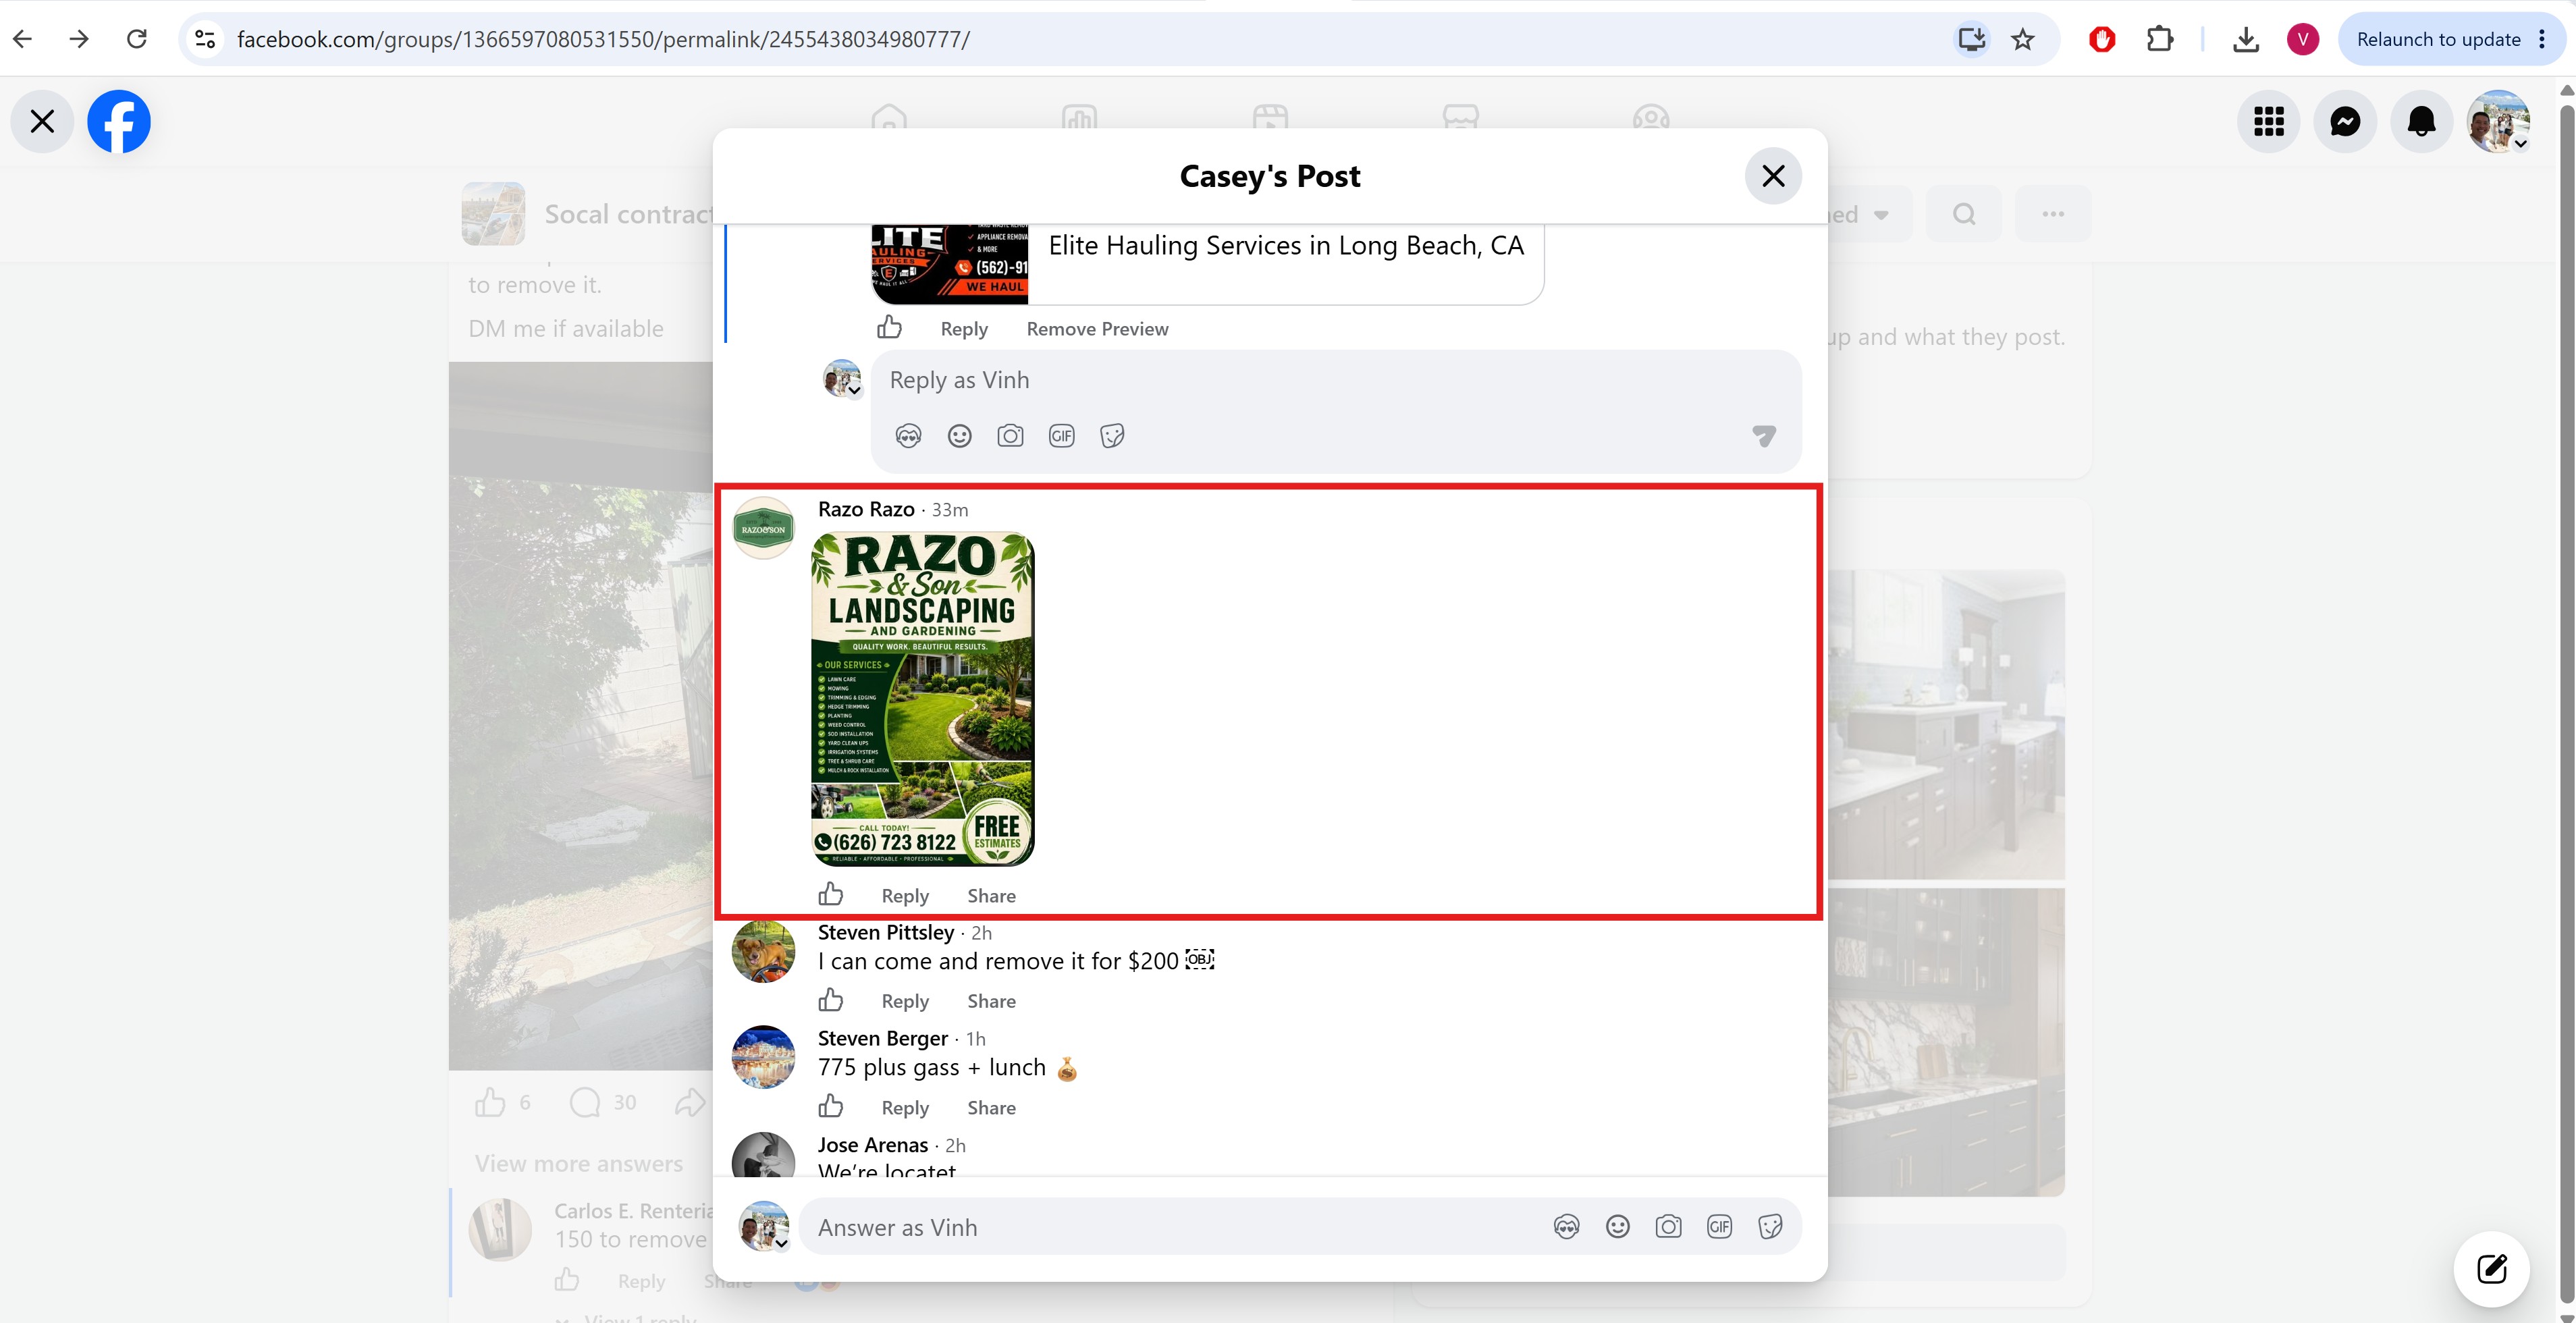Reply to Razo Razo's comment
Image resolution: width=2576 pixels, height=1323 pixels.
pos(905,896)
